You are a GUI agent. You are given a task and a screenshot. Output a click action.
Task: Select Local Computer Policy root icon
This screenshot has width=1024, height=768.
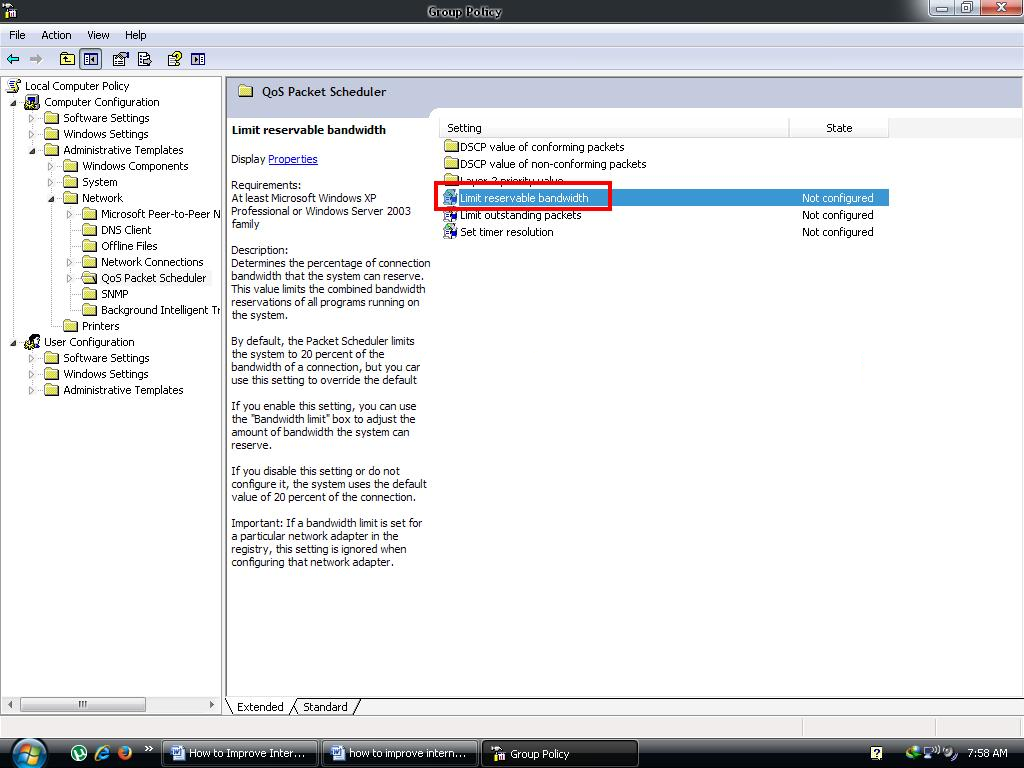pos(14,86)
